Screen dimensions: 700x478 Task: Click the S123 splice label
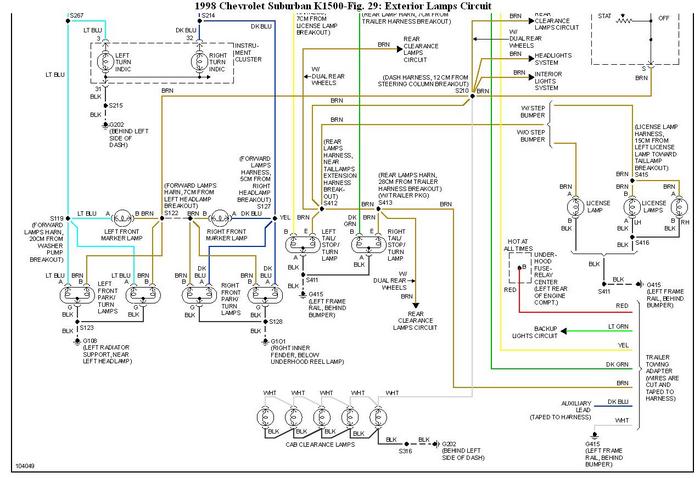[x=87, y=328]
